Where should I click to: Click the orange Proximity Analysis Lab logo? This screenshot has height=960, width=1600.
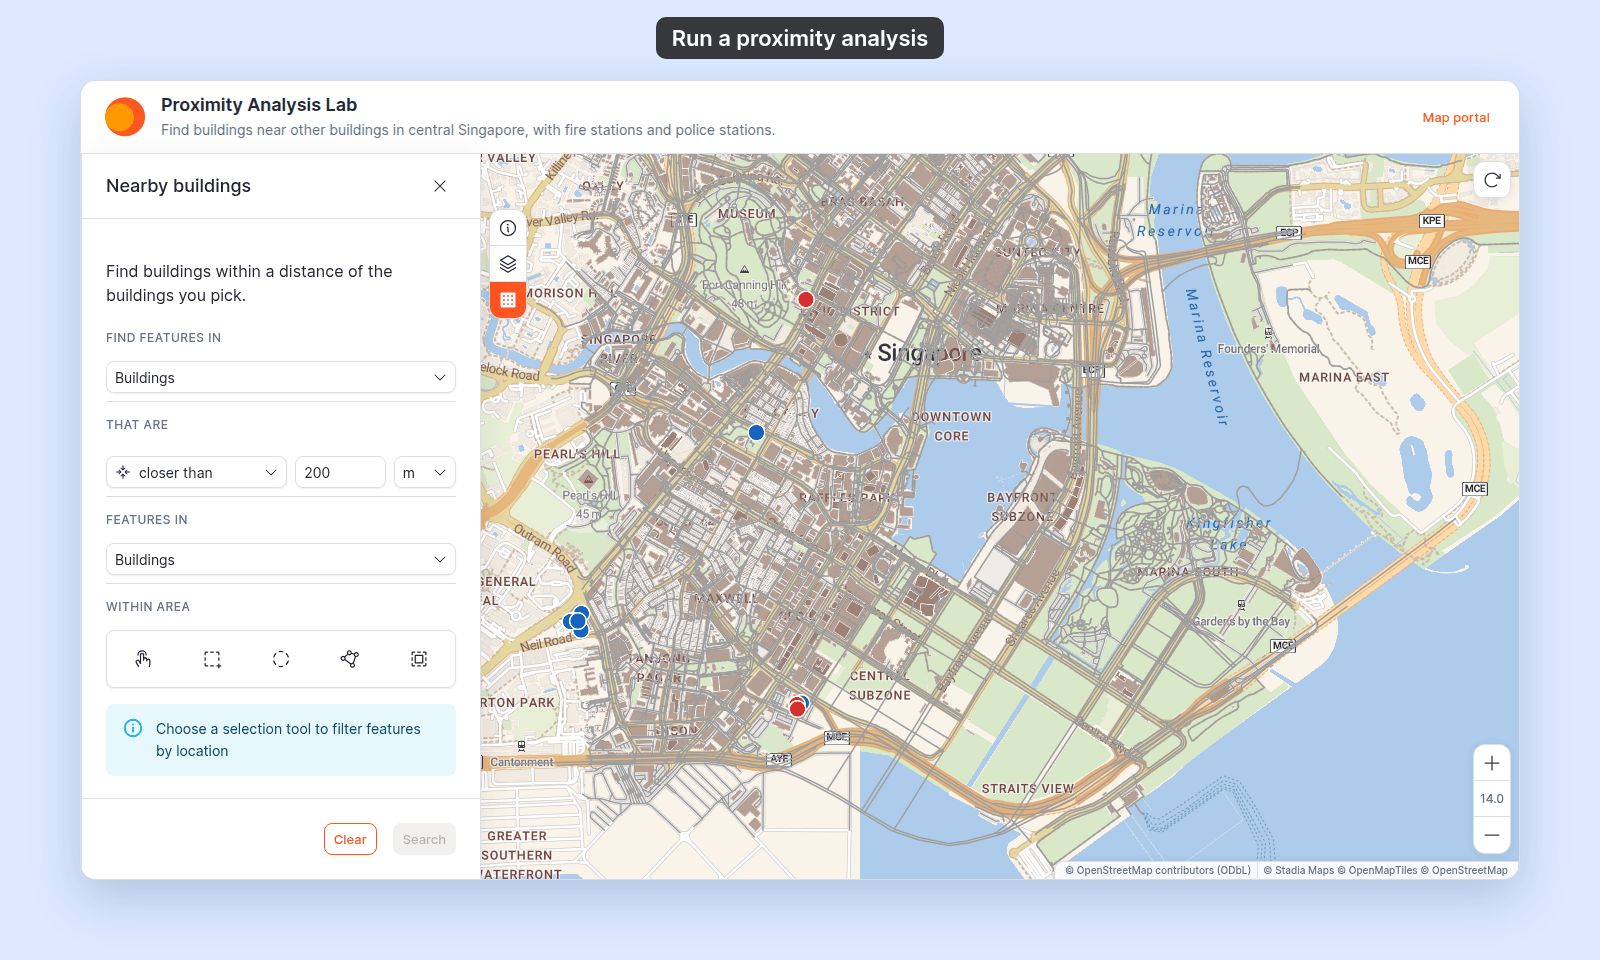(x=125, y=117)
